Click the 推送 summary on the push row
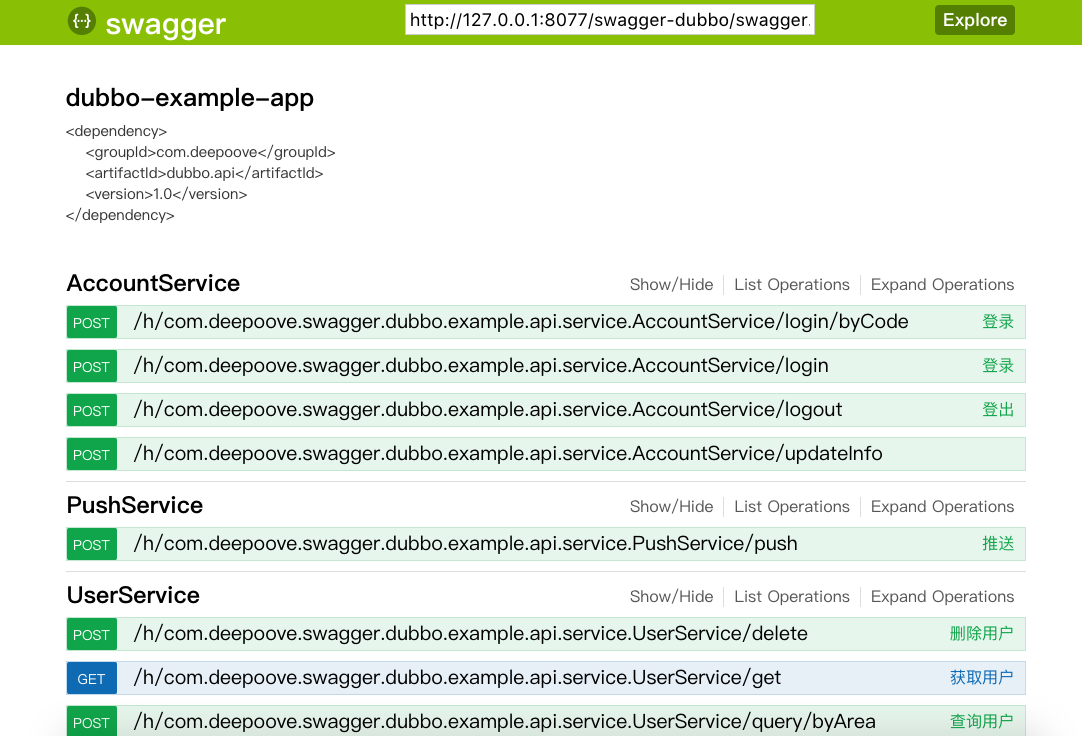 point(998,544)
